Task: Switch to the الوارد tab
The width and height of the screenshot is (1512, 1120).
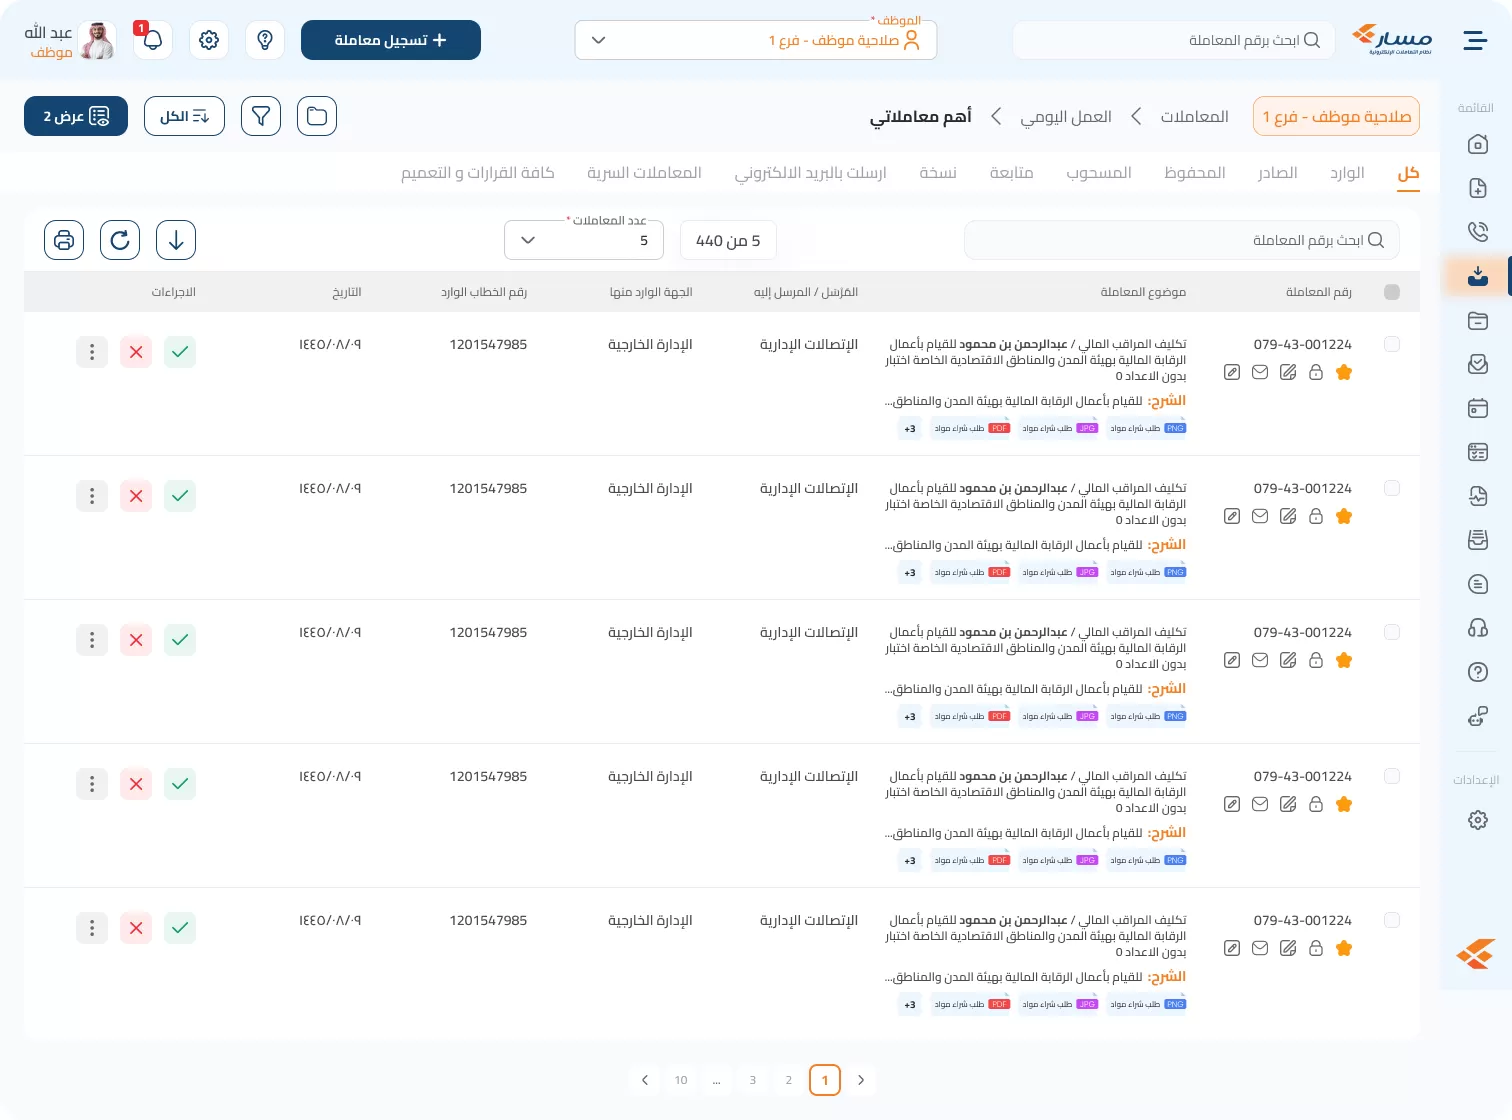Action: (x=1347, y=173)
